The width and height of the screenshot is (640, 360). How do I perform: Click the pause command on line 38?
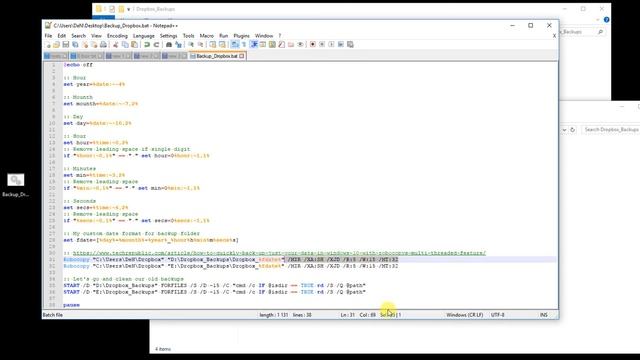pos(71,305)
